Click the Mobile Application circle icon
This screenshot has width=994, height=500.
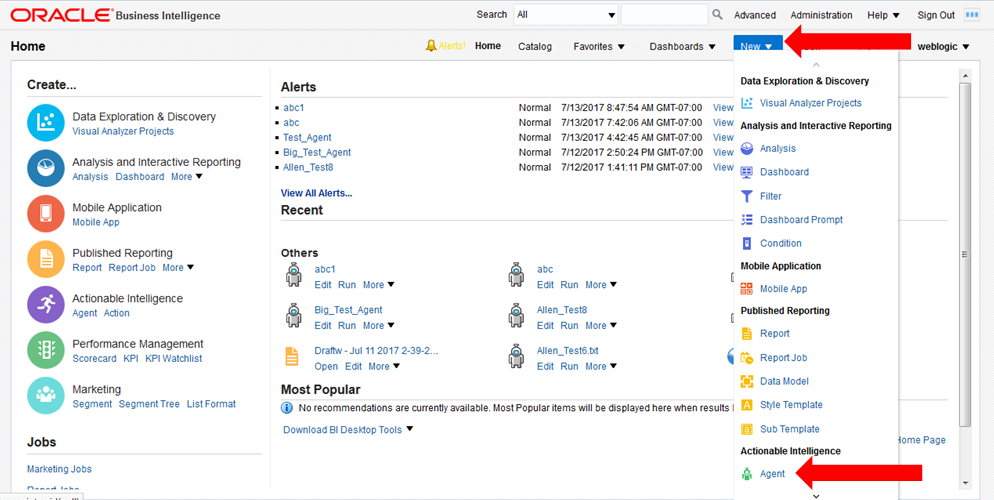pos(46,214)
